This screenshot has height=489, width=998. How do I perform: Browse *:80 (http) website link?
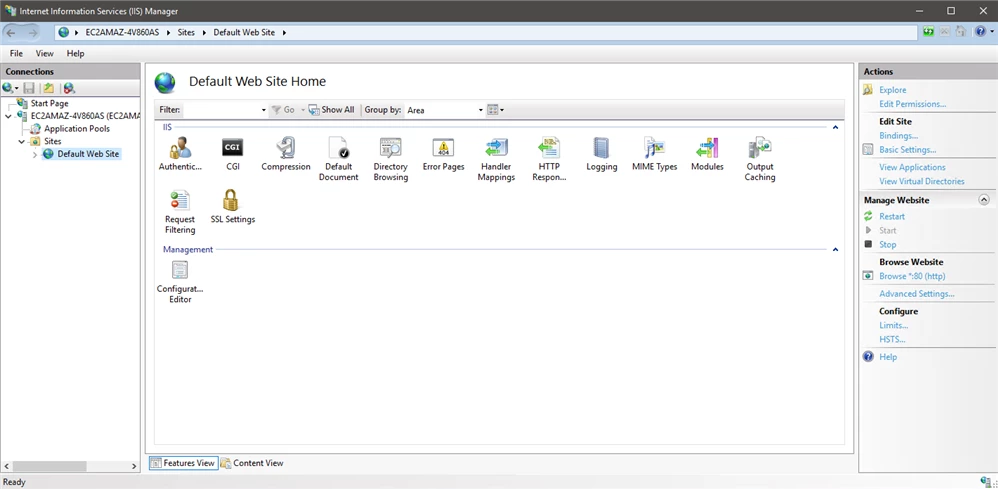click(x=912, y=276)
